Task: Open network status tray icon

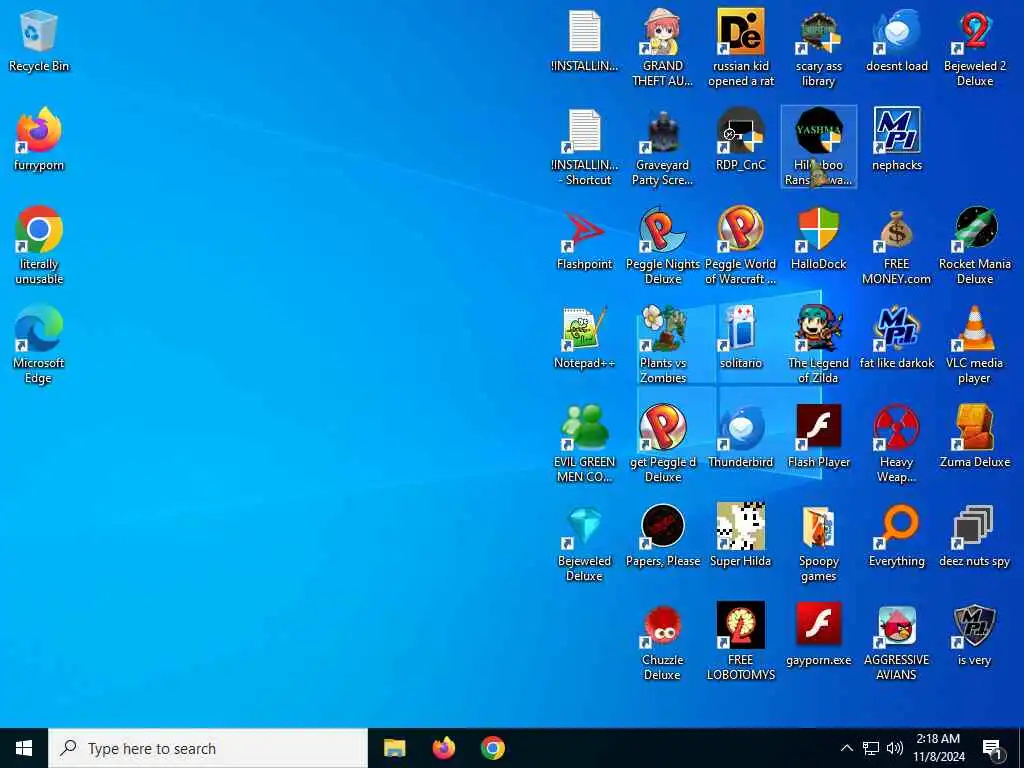Action: point(871,748)
